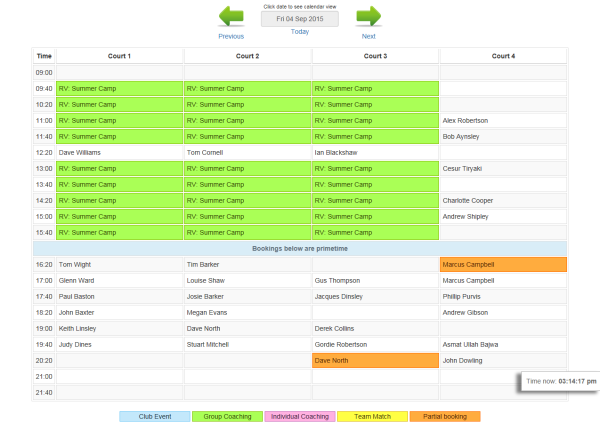
Task: Select Alex Robertson's 11:00 booking on Court 4
Action: [503, 120]
